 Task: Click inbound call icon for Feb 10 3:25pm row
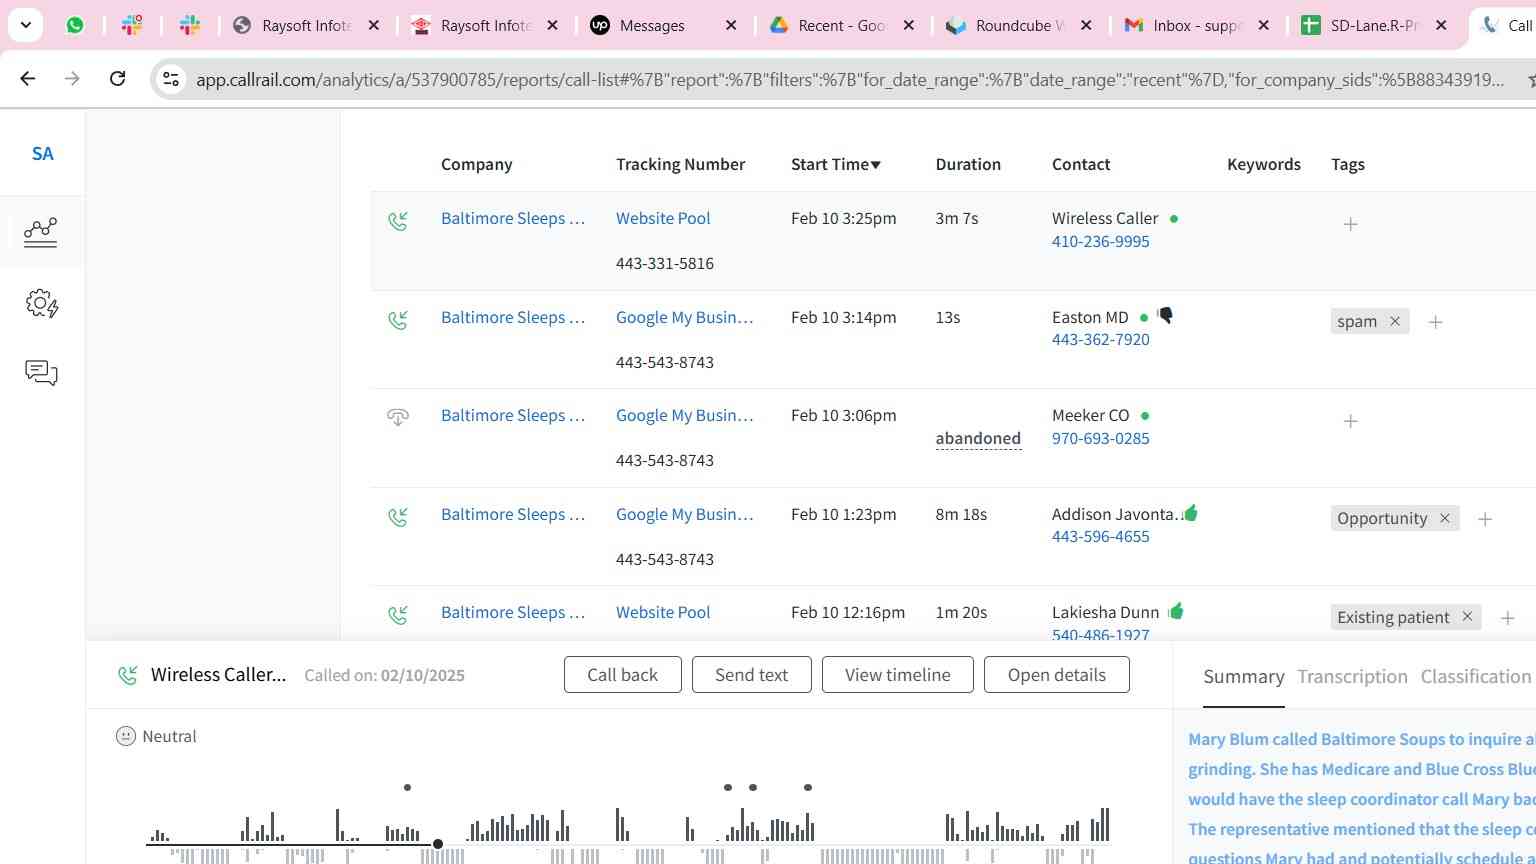pyautogui.click(x=398, y=221)
